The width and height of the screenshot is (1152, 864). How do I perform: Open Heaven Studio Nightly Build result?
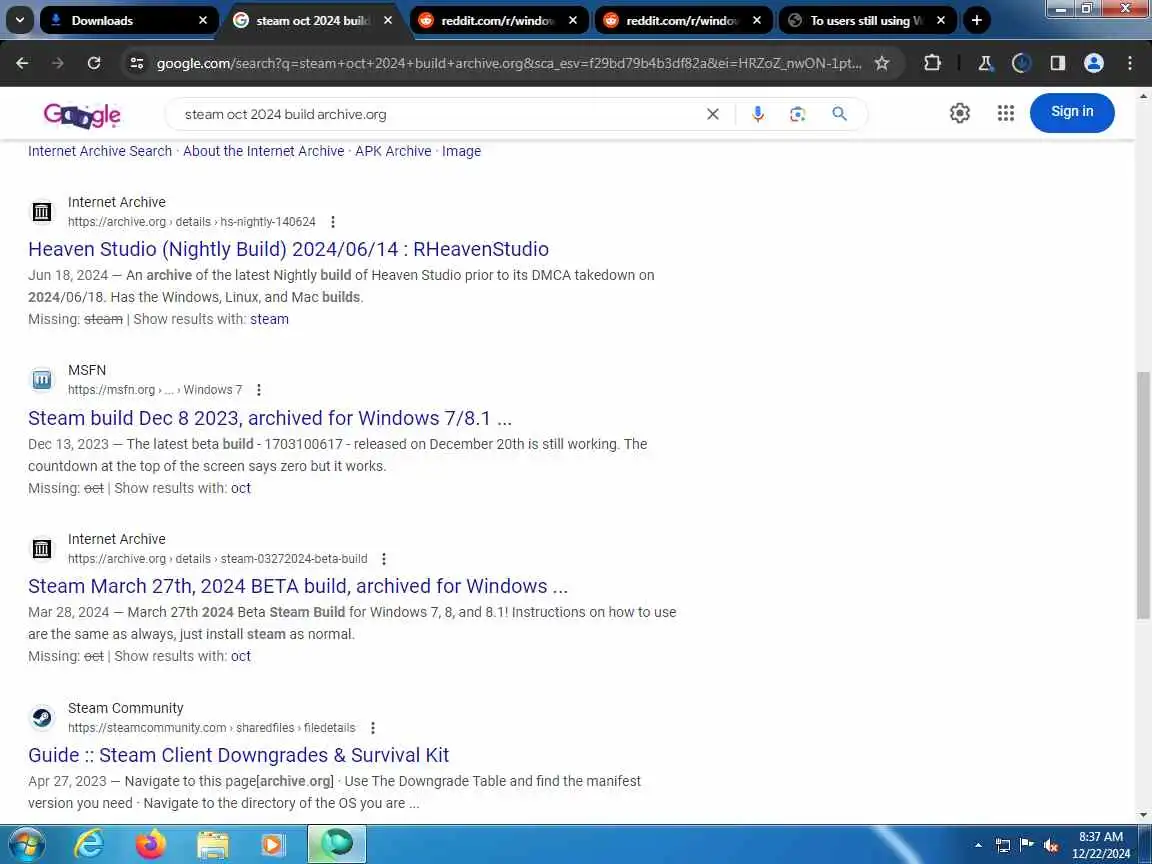[288, 249]
